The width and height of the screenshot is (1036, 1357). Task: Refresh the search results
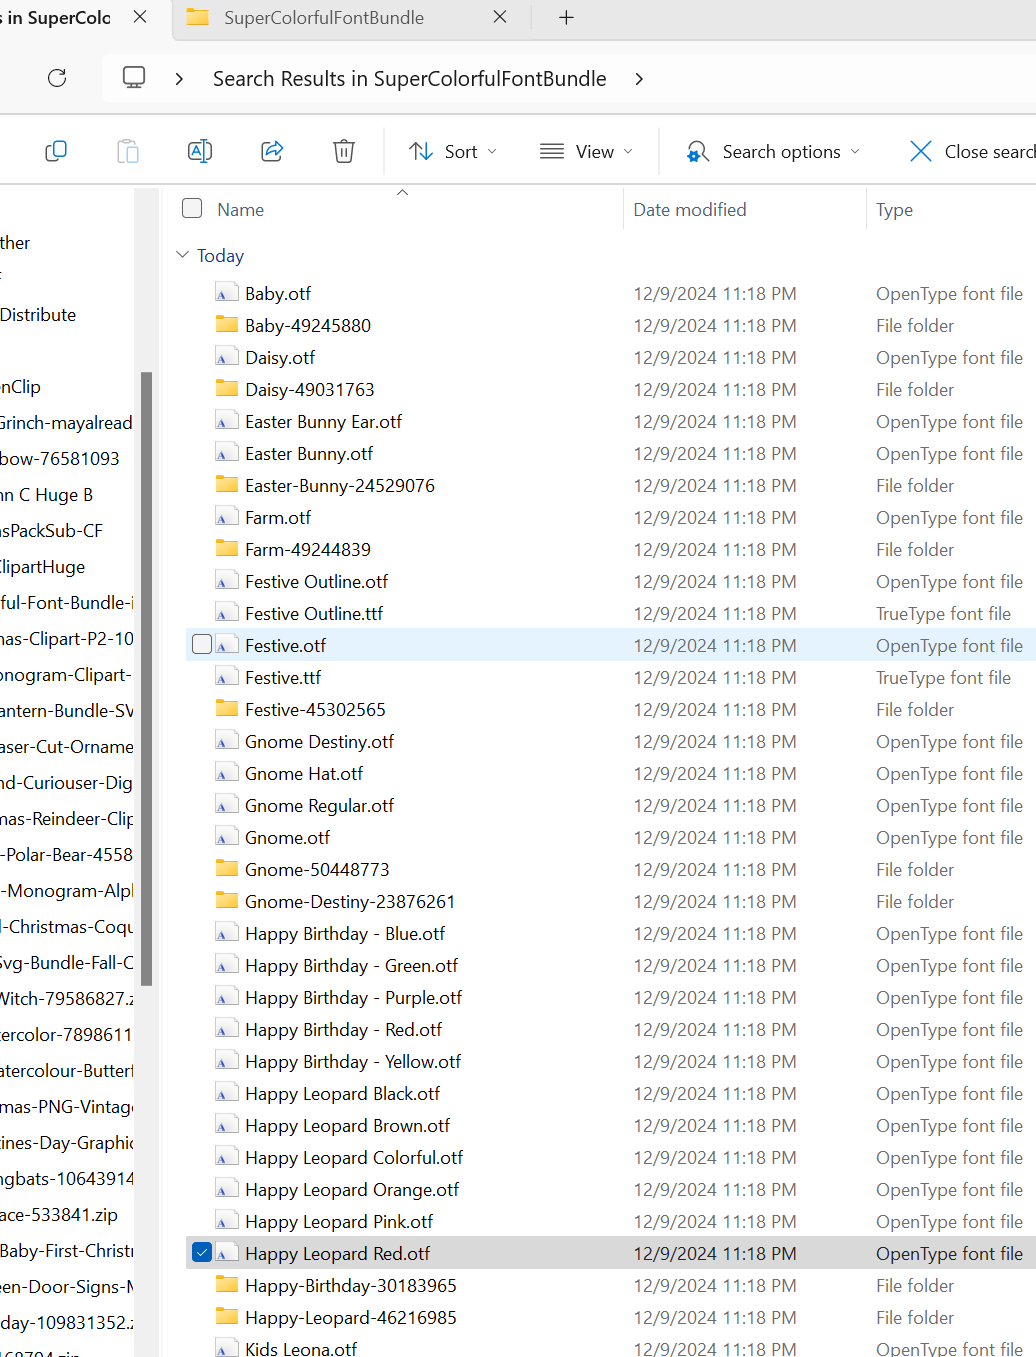[x=57, y=78]
